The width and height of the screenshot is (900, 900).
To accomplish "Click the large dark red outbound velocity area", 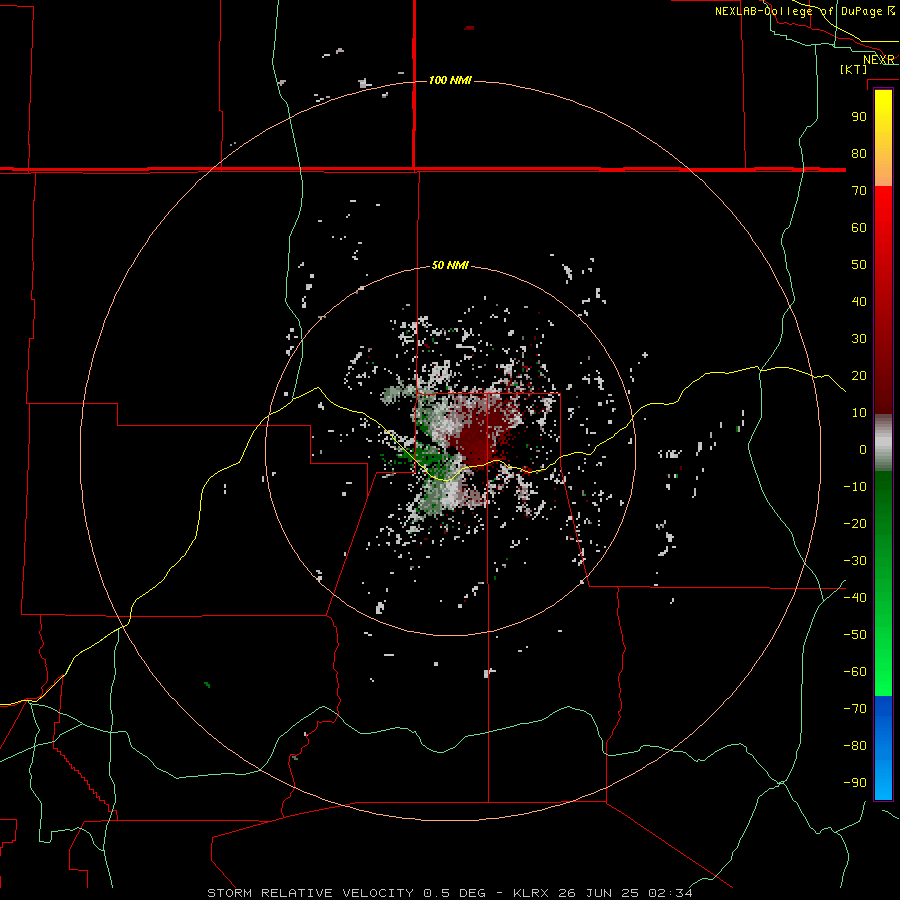I will click(479, 437).
